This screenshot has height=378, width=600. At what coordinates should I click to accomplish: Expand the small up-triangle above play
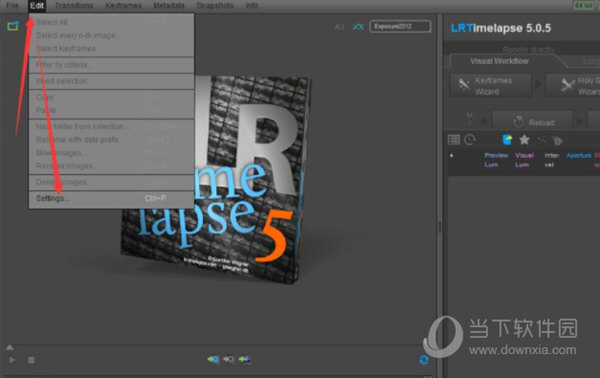tap(10, 347)
